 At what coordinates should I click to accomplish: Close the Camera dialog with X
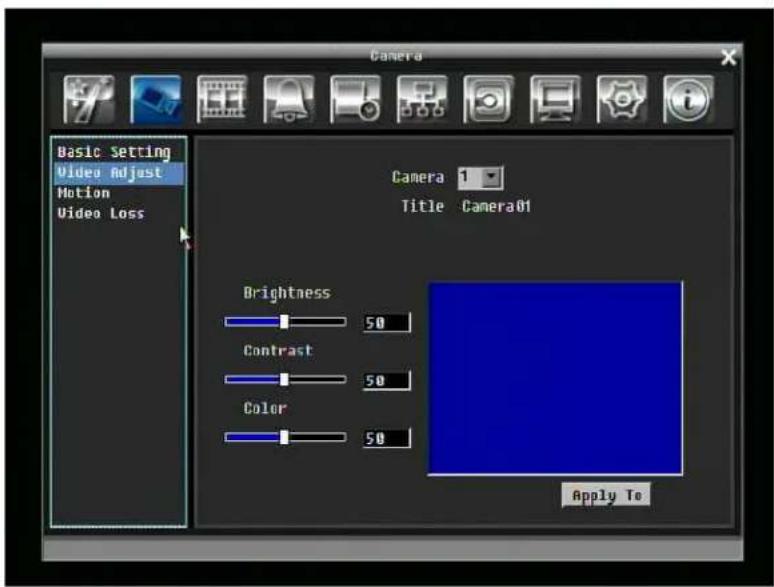point(729,57)
